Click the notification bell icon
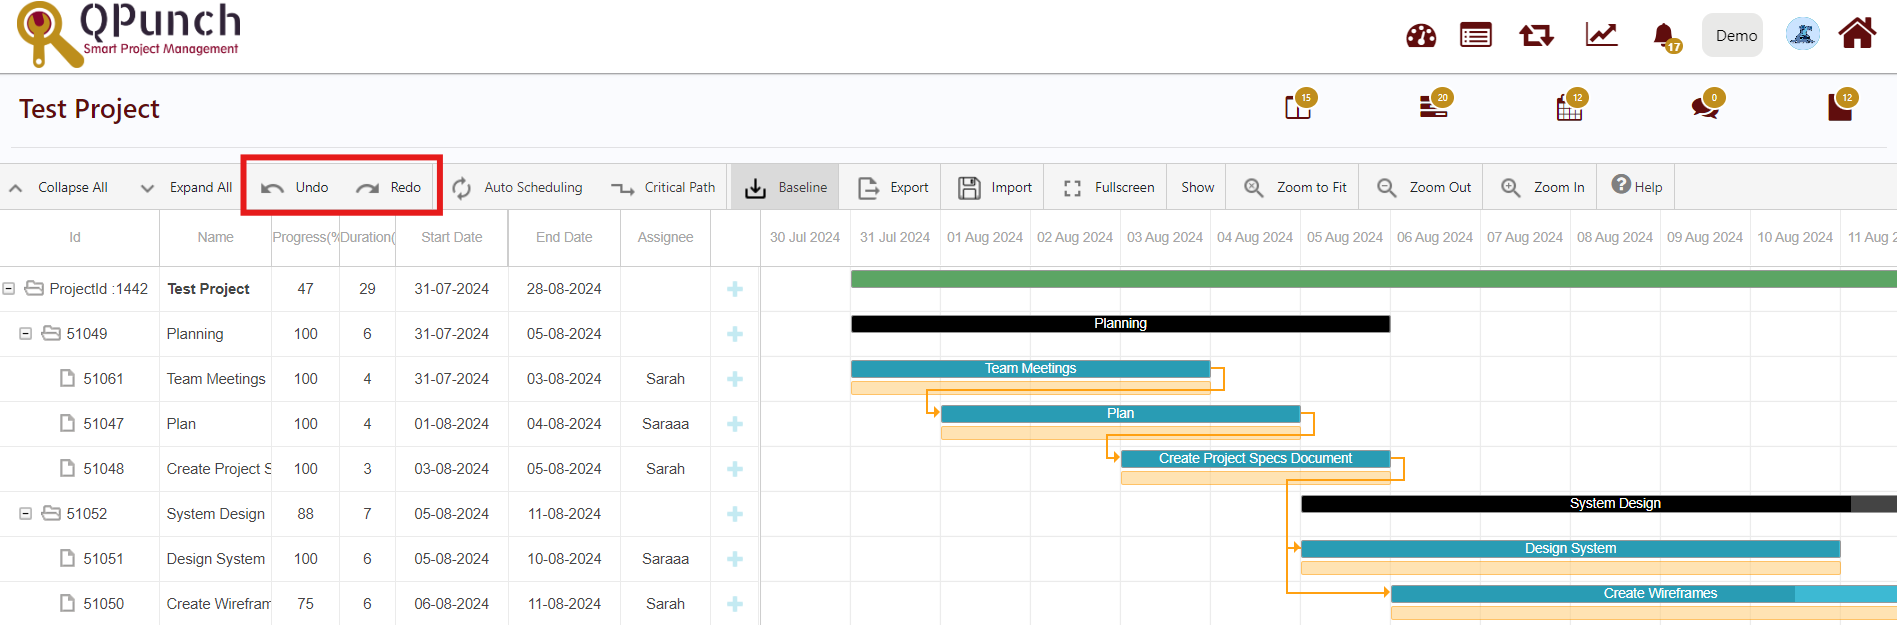Screen dimensions: 1897x625 coord(1664,36)
